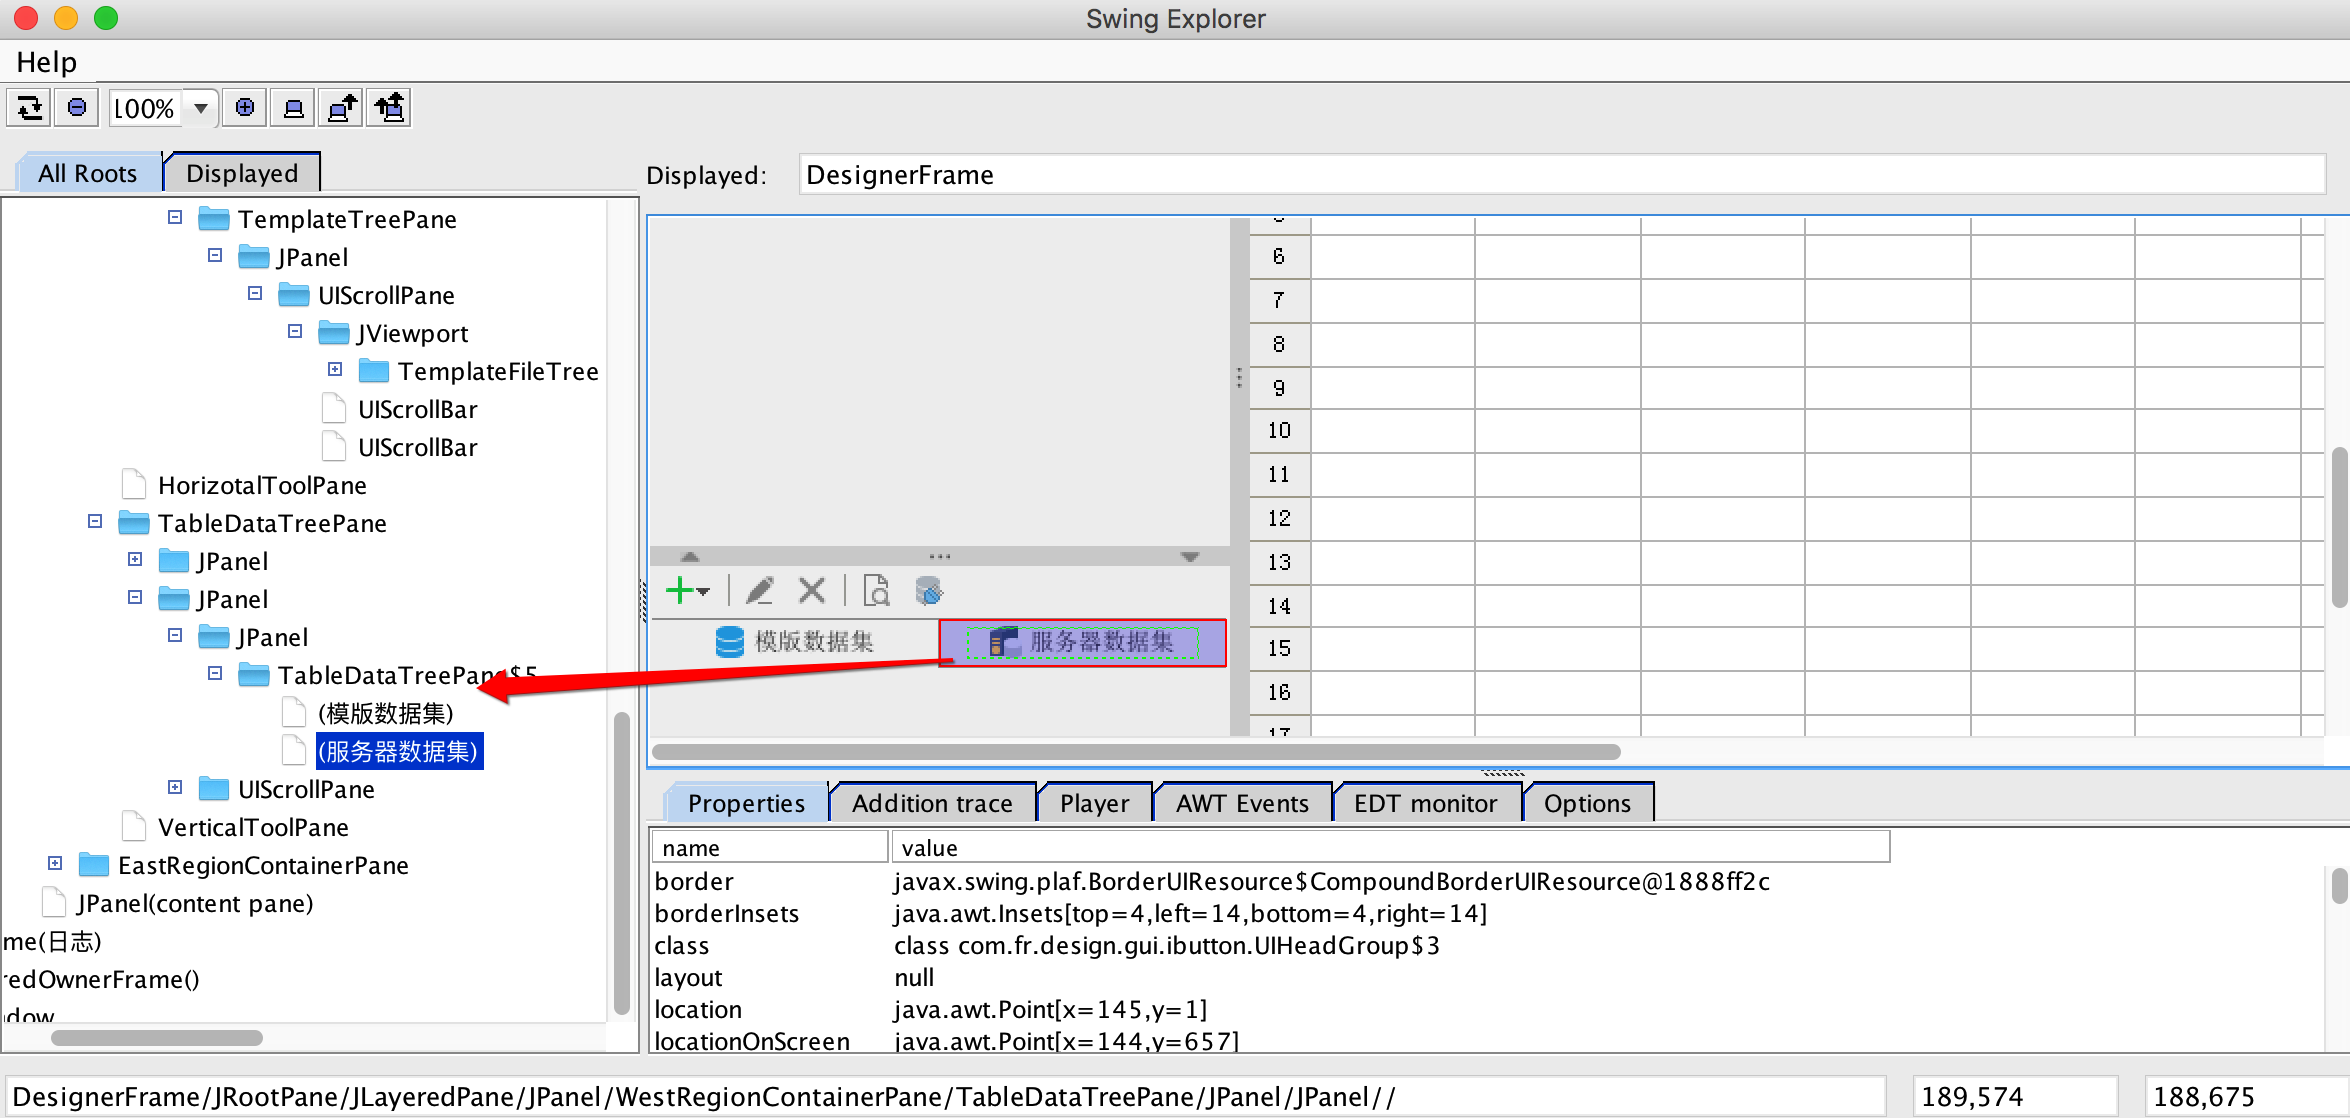The width and height of the screenshot is (2350, 1118).
Task: Select the VerticalToolPane tree node
Action: pos(253,827)
